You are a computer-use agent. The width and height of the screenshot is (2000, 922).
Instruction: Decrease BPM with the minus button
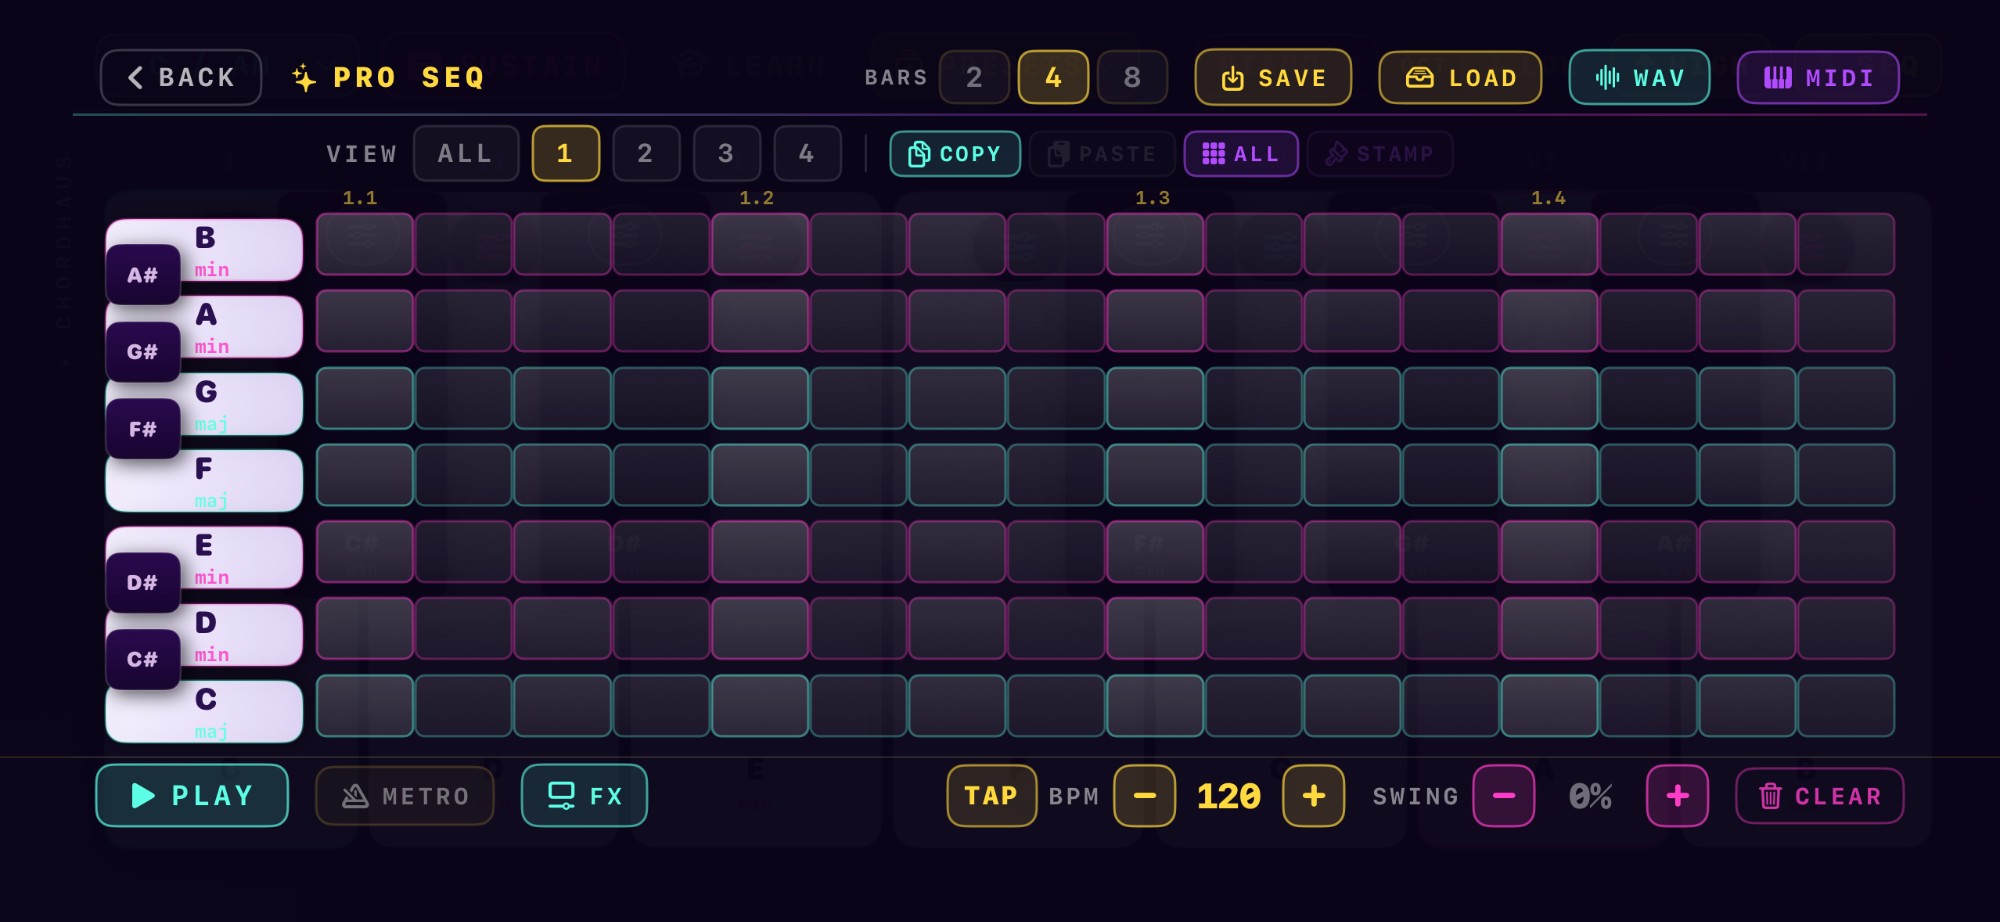[x=1145, y=795]
